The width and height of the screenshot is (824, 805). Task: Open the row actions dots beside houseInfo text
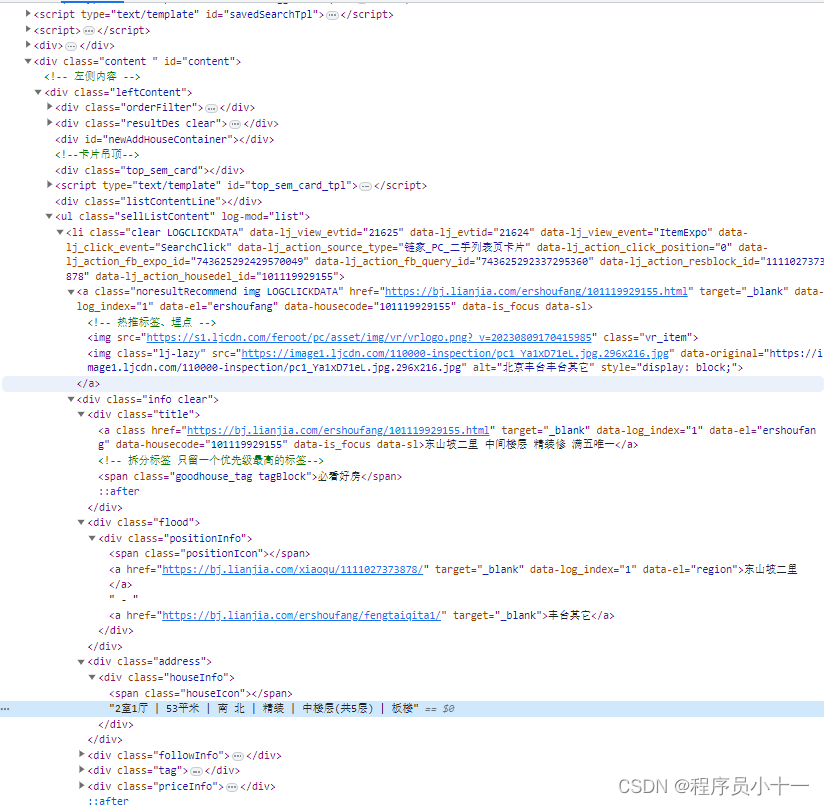tap(5, 709)
